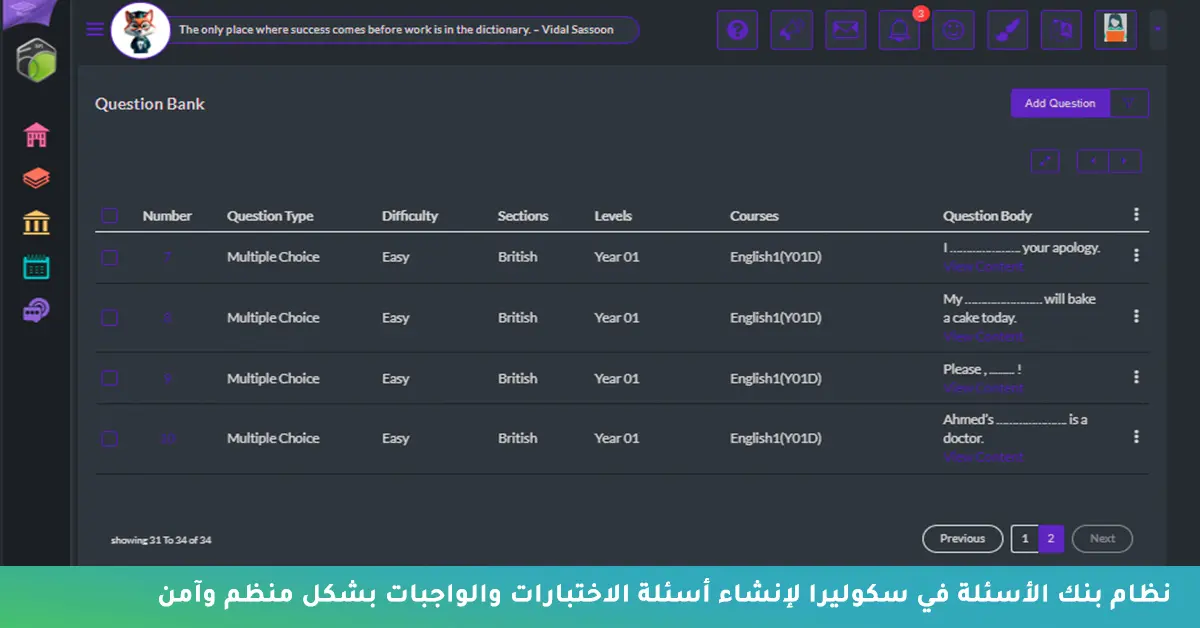Open the three-dot menu in the table header
This screenshot has height=628, width=1200.
point(1136,214)
